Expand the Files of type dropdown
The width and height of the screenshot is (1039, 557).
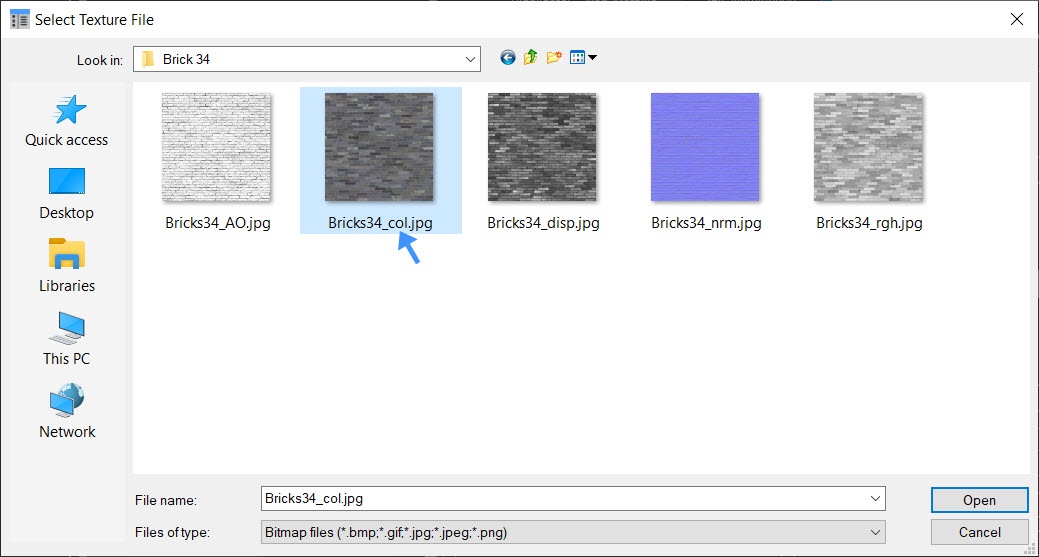click(x=875, y=532)
